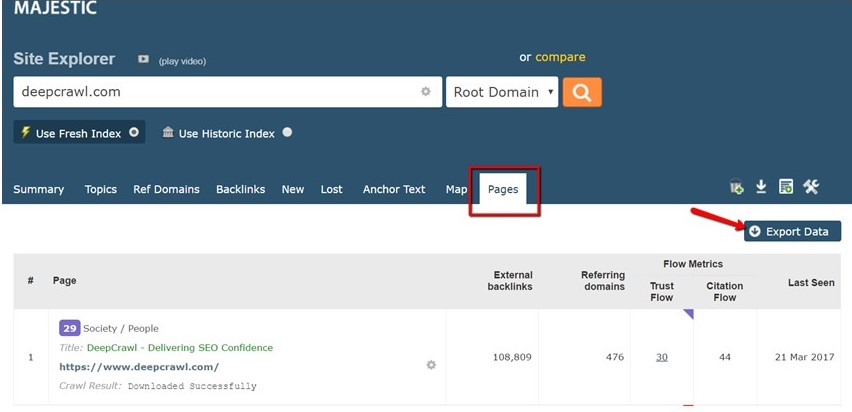This screenshot has height=412, width=852.
Task: Click the deepcrawl.com search input field
Action: pos(228,92)
